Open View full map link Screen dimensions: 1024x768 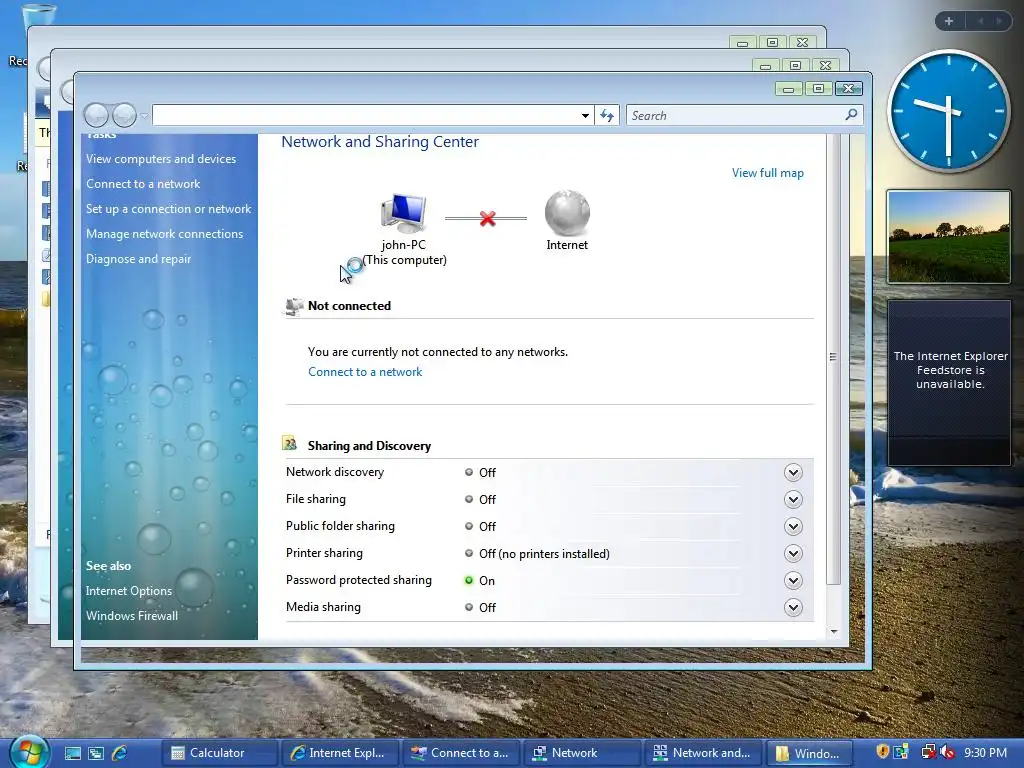pyautogui.click(x=767, y=173)
